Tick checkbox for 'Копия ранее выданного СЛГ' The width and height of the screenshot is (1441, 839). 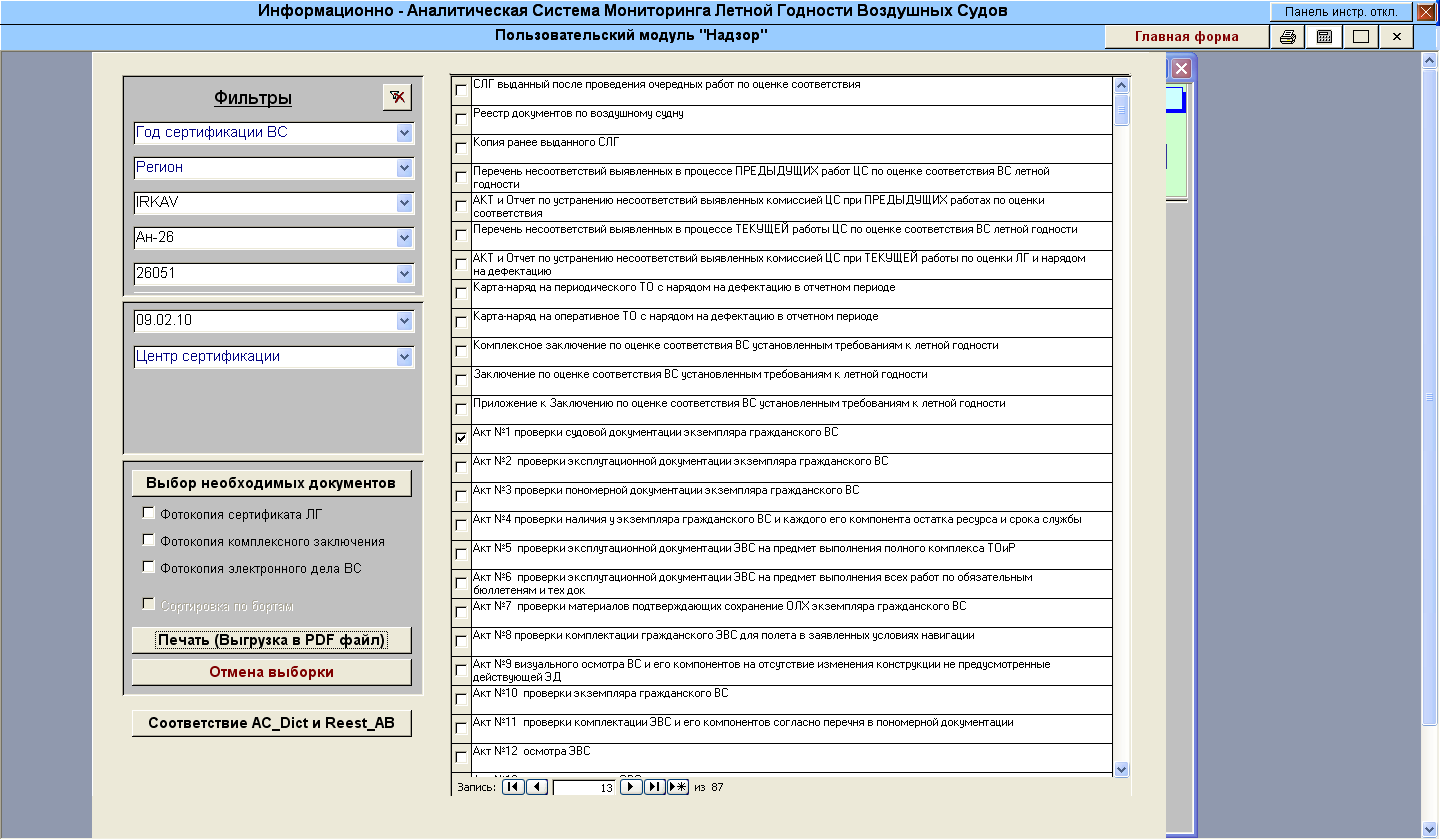(461, 148)
